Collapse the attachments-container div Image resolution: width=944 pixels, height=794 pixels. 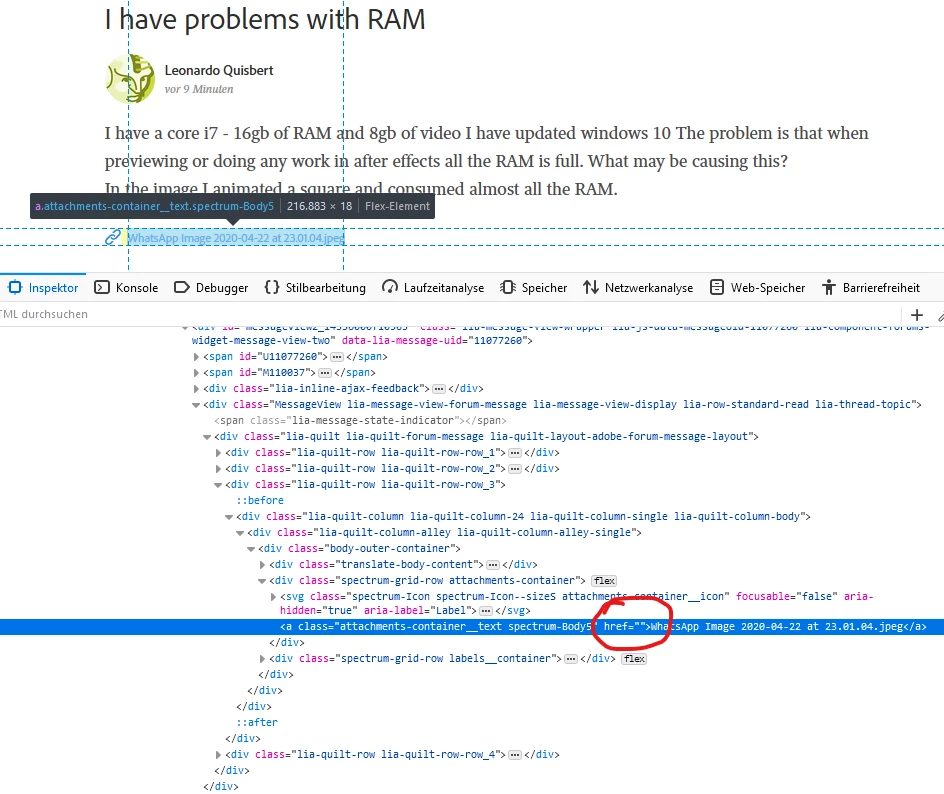262,581
